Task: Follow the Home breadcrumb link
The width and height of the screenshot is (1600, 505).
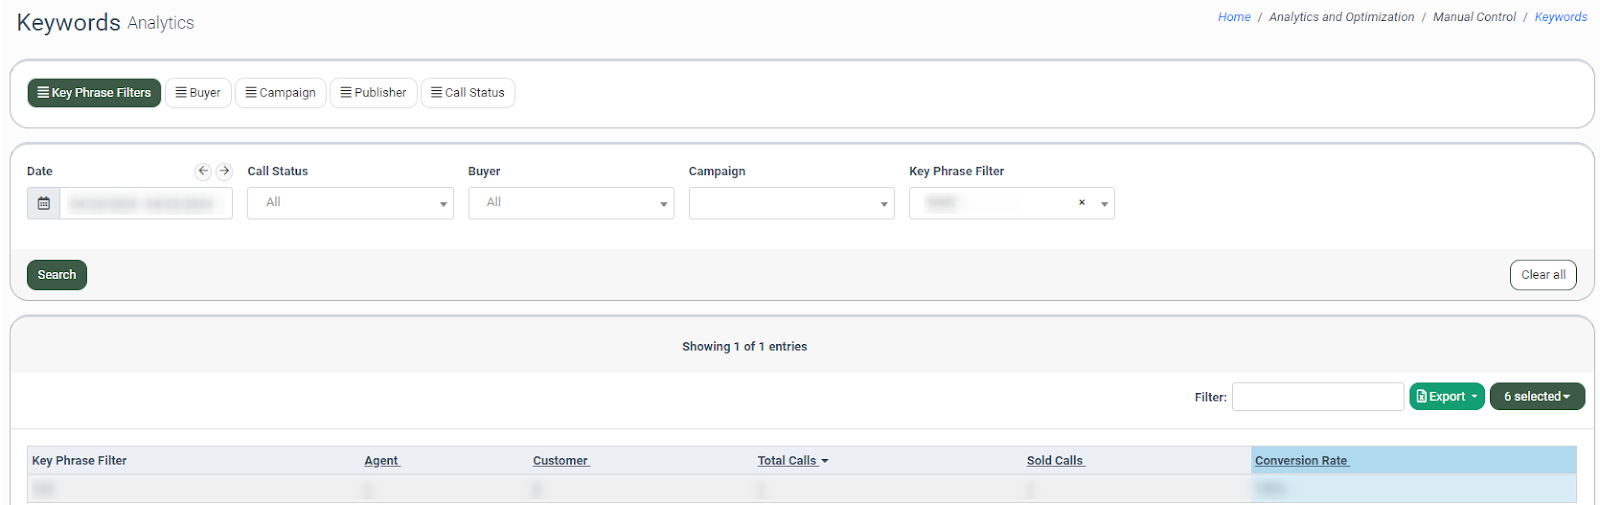Action: click(x=1234, y=17)
